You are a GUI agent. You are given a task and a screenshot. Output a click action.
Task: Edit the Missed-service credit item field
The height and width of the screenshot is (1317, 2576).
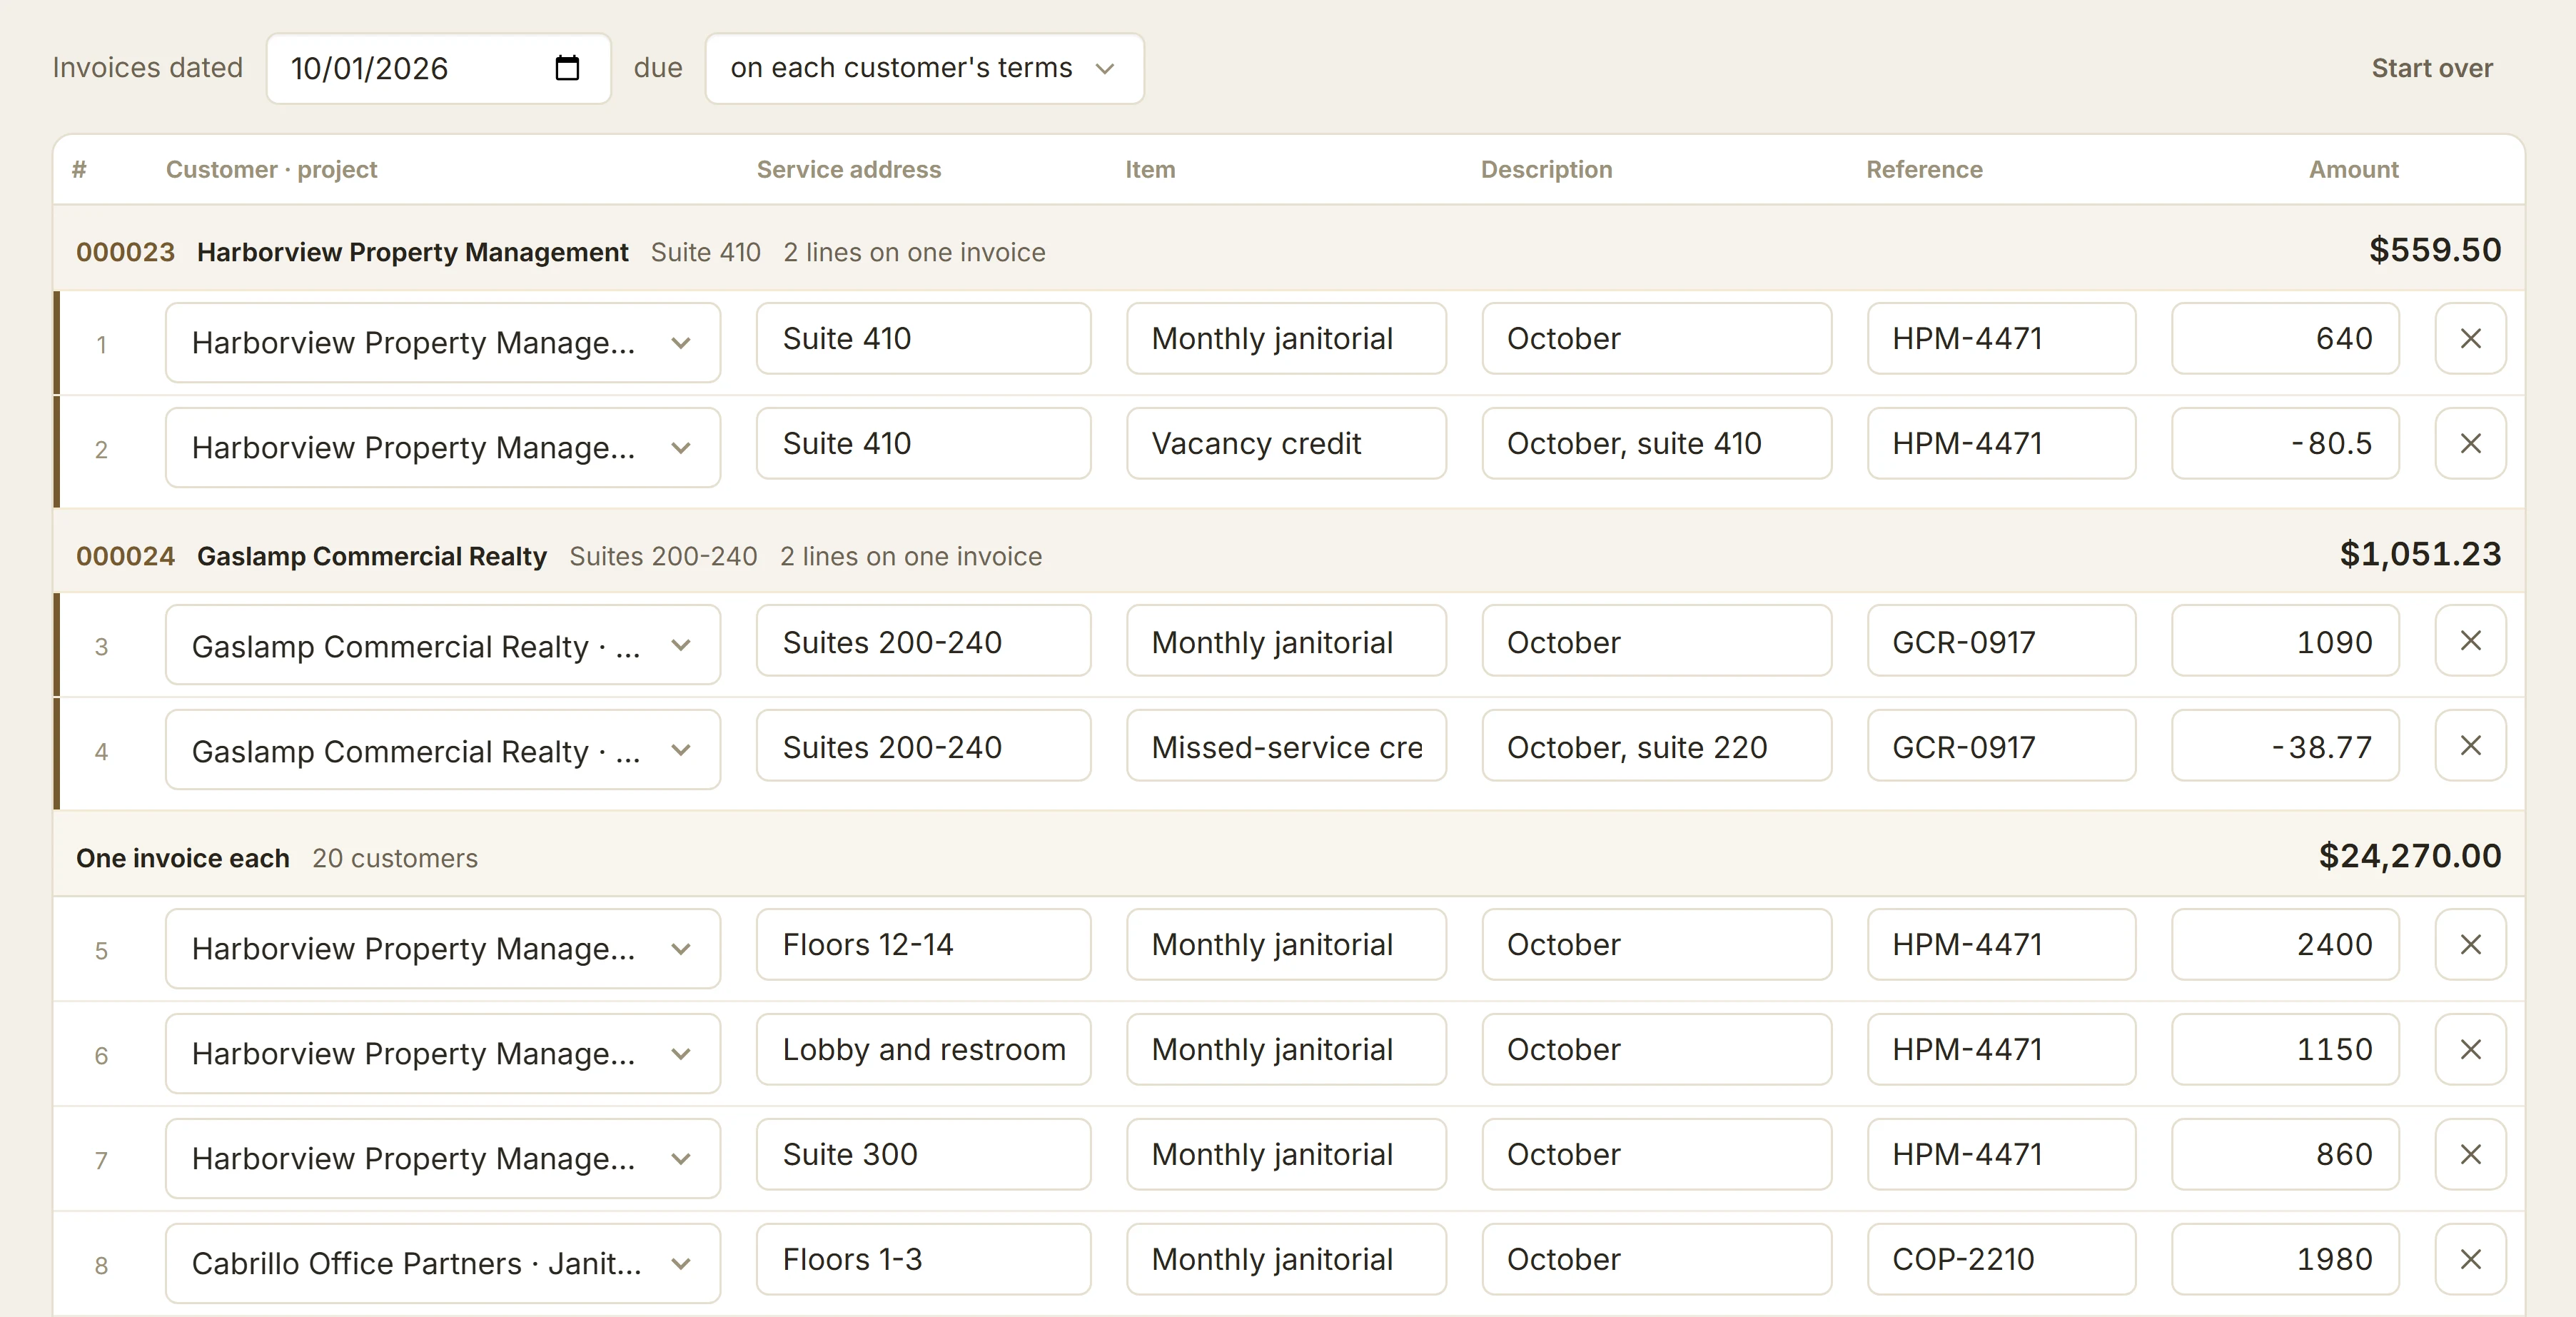[x=1286, y=746]
